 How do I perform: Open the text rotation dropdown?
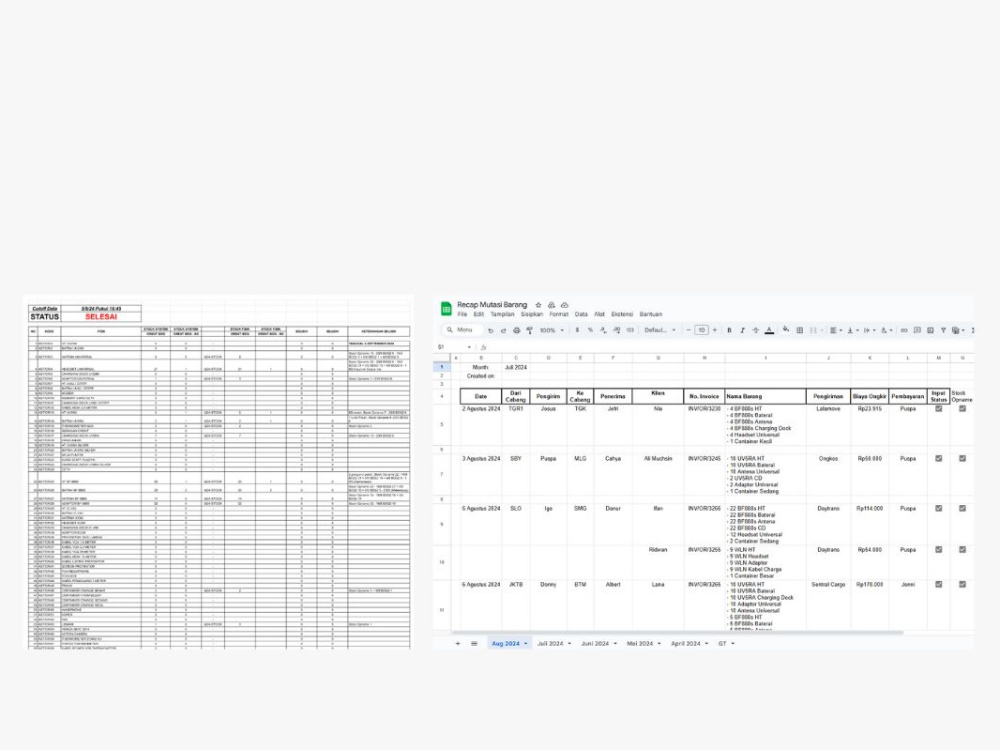coord(886,330)
